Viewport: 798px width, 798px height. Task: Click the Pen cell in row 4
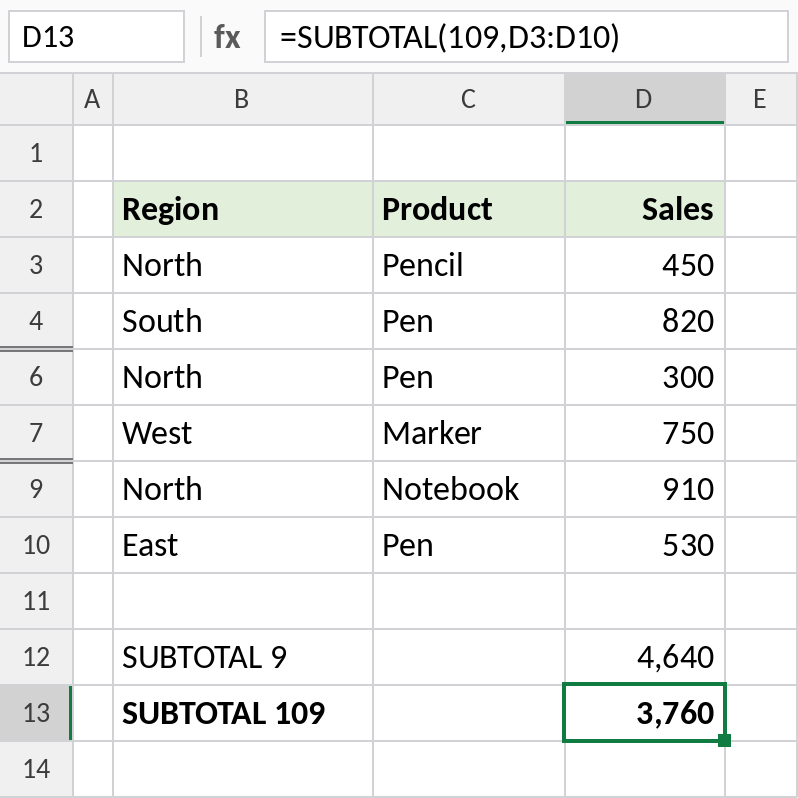[469, 321]
